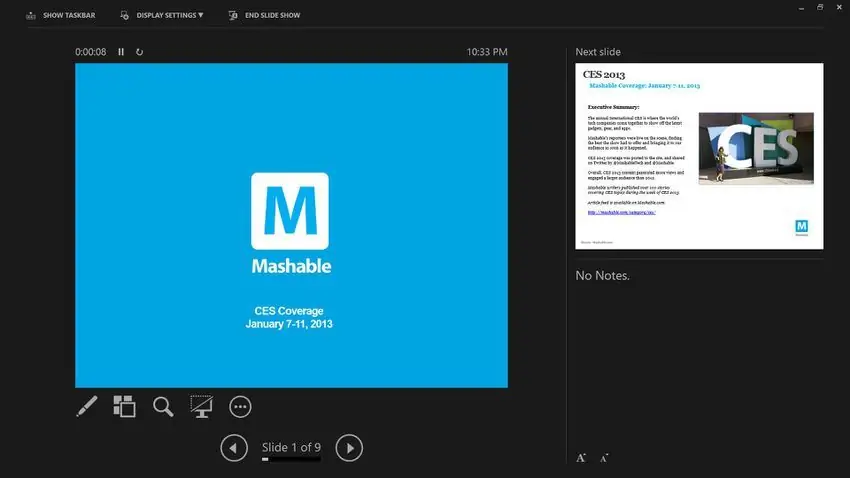Click the CES 2013 title in preview
This screenshot has height=478, width=850.
[604, 75]
